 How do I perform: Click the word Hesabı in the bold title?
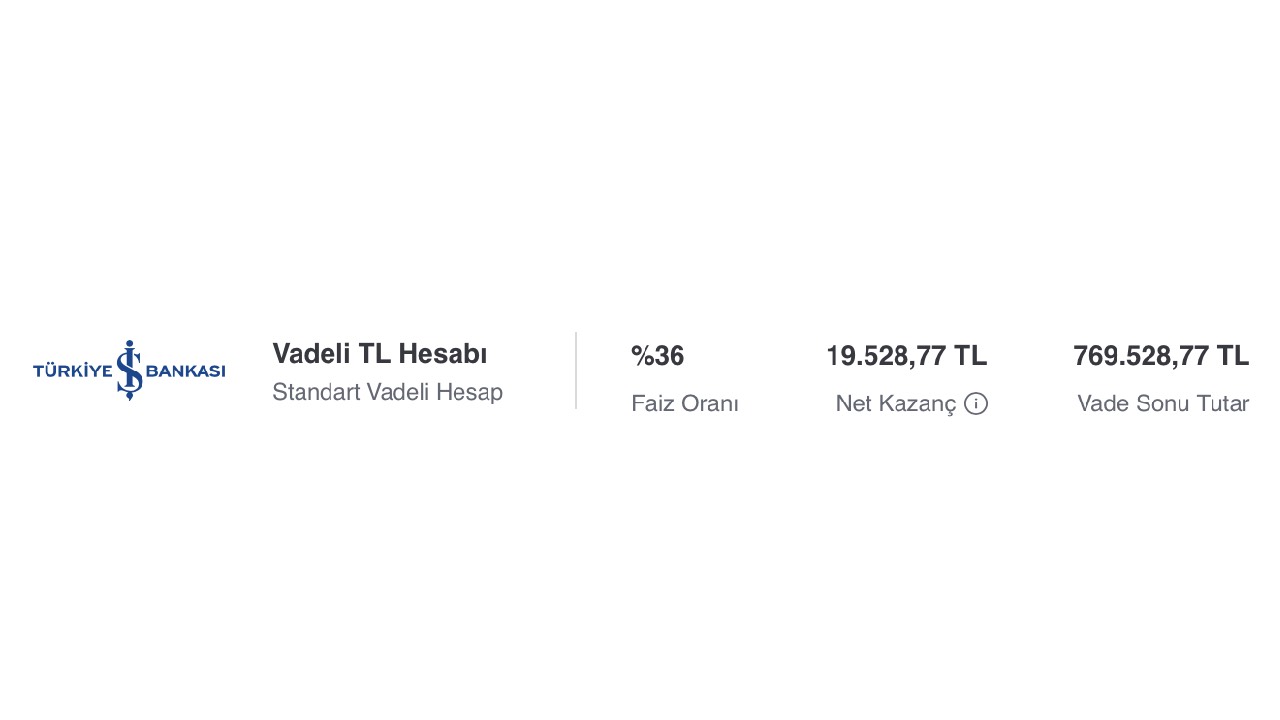(x=442, y=354)
